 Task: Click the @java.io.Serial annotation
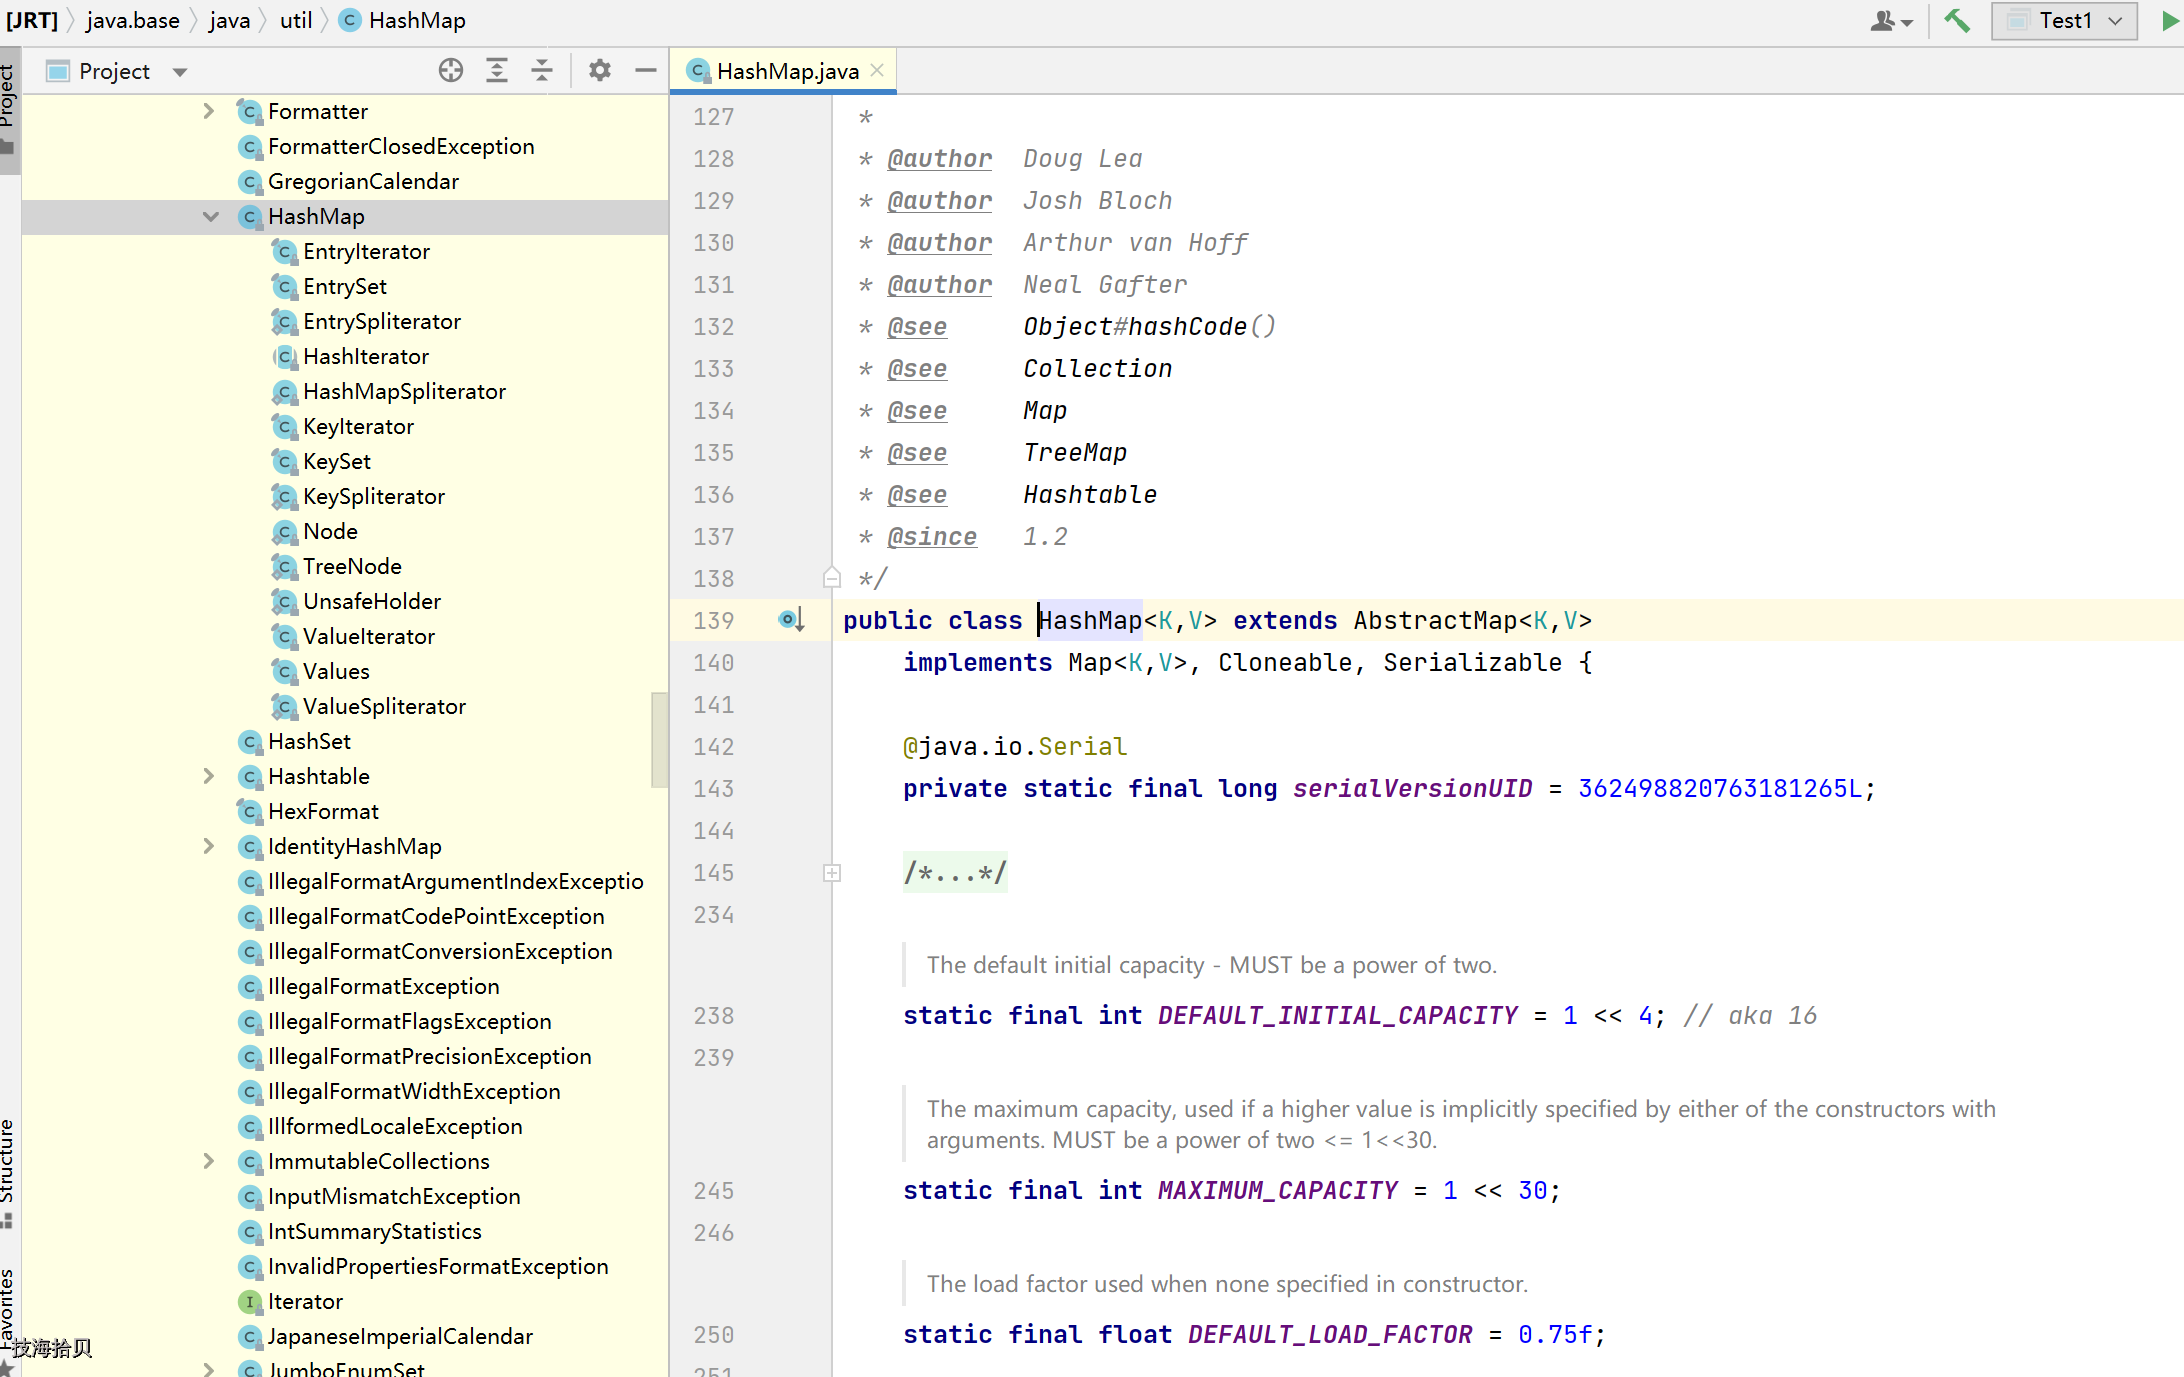1014,746
